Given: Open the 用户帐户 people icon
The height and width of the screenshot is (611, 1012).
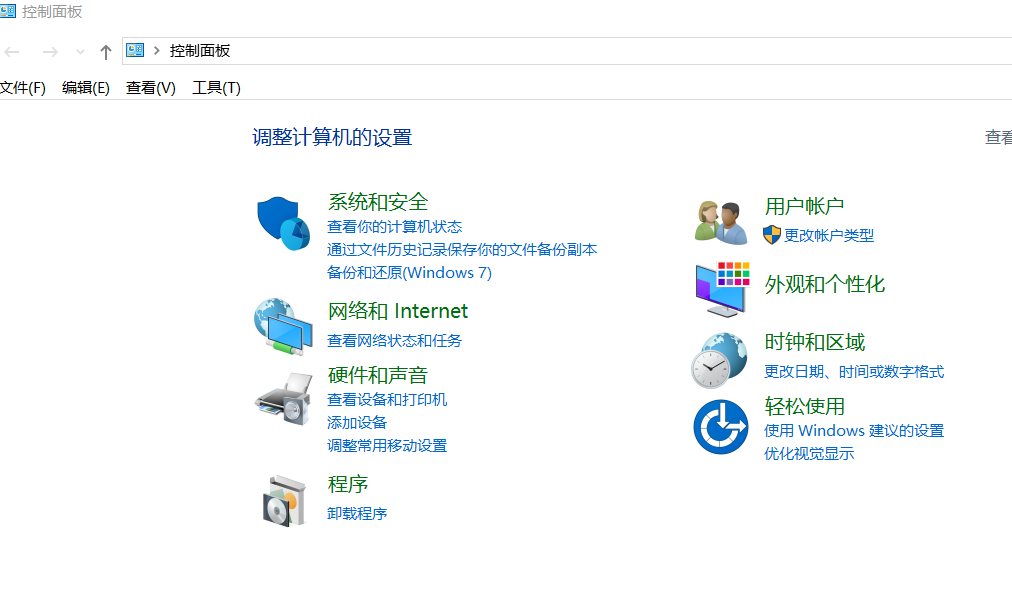Looking at the screenshot, I should click(721, 222).
